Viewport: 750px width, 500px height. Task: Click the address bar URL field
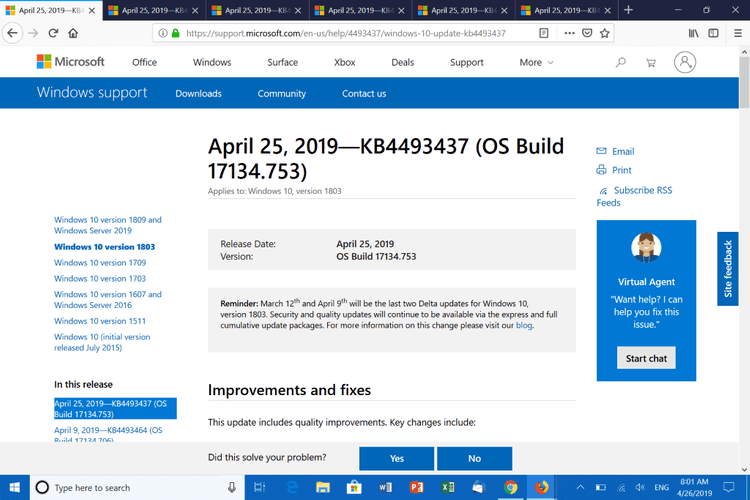click(345, 33)
